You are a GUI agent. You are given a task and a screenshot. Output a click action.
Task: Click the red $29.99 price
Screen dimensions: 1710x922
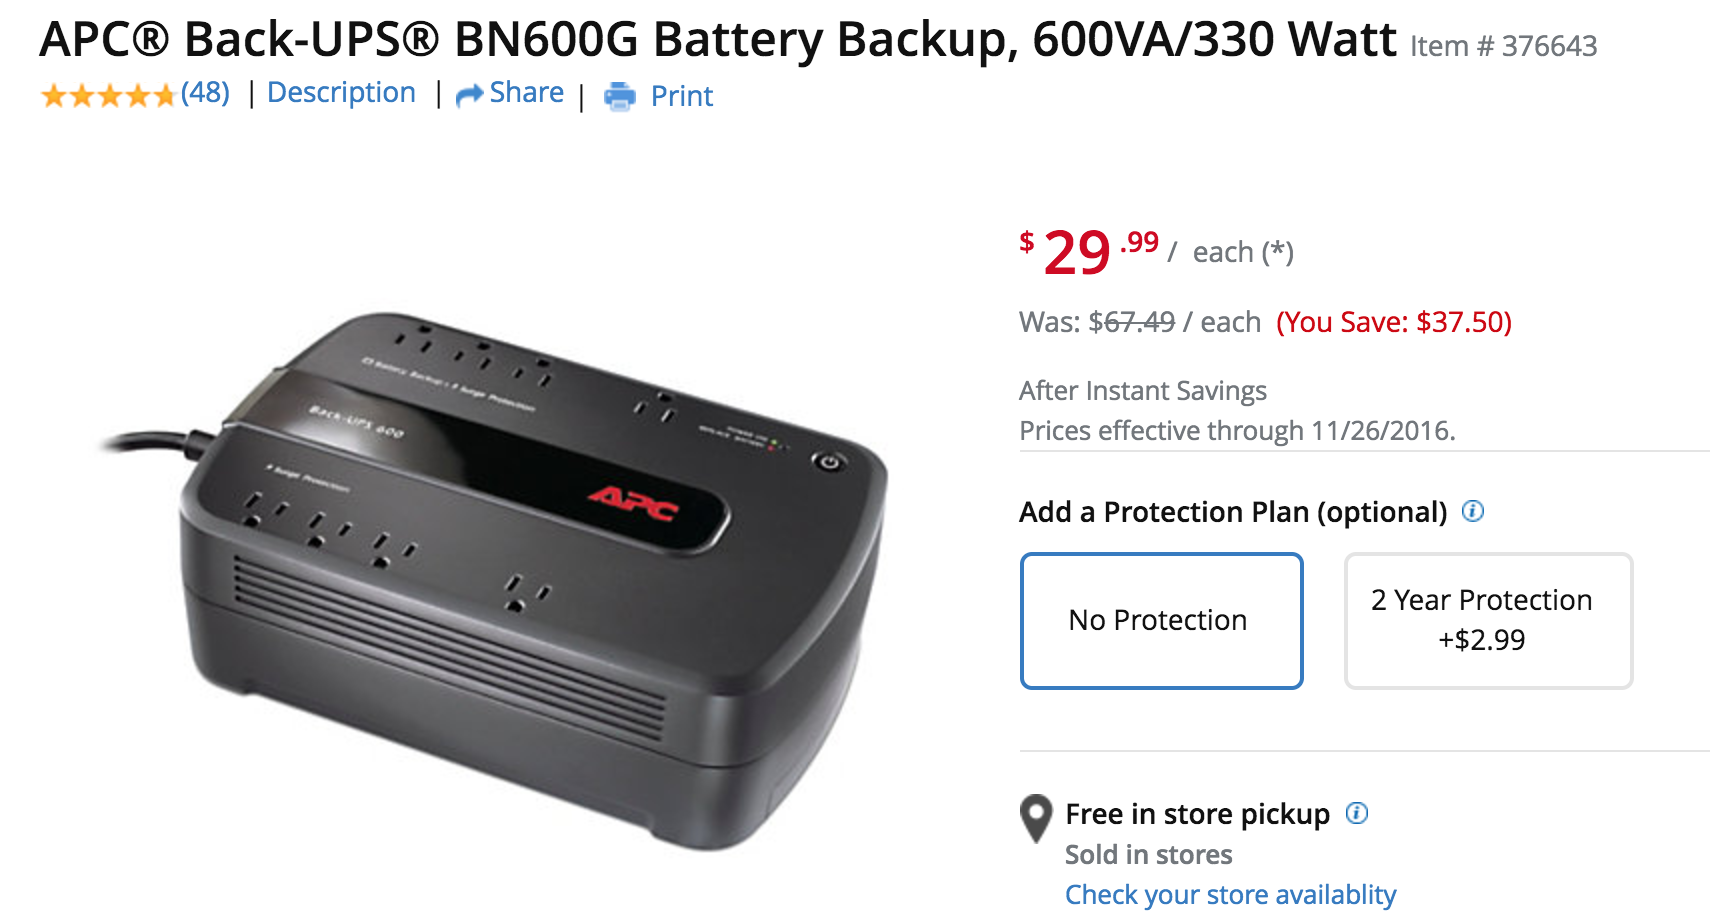(1088, 251)
